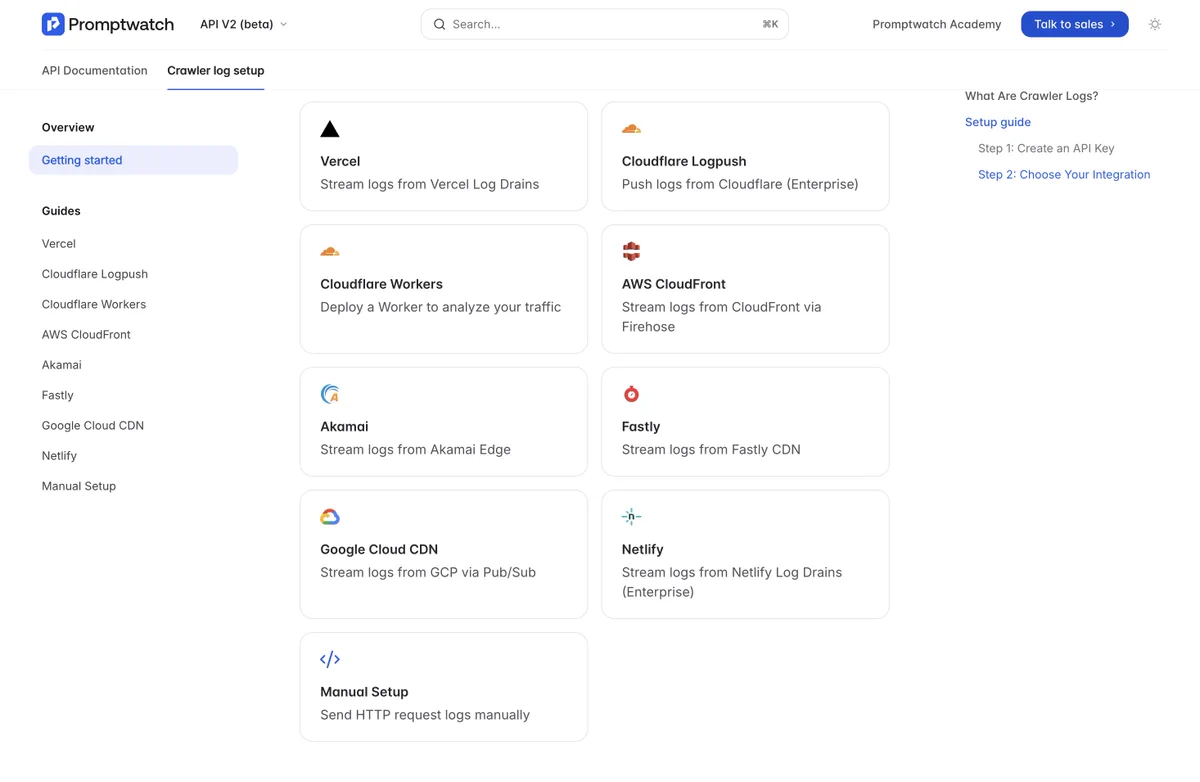Focus the Search input field

pos(604,24)
